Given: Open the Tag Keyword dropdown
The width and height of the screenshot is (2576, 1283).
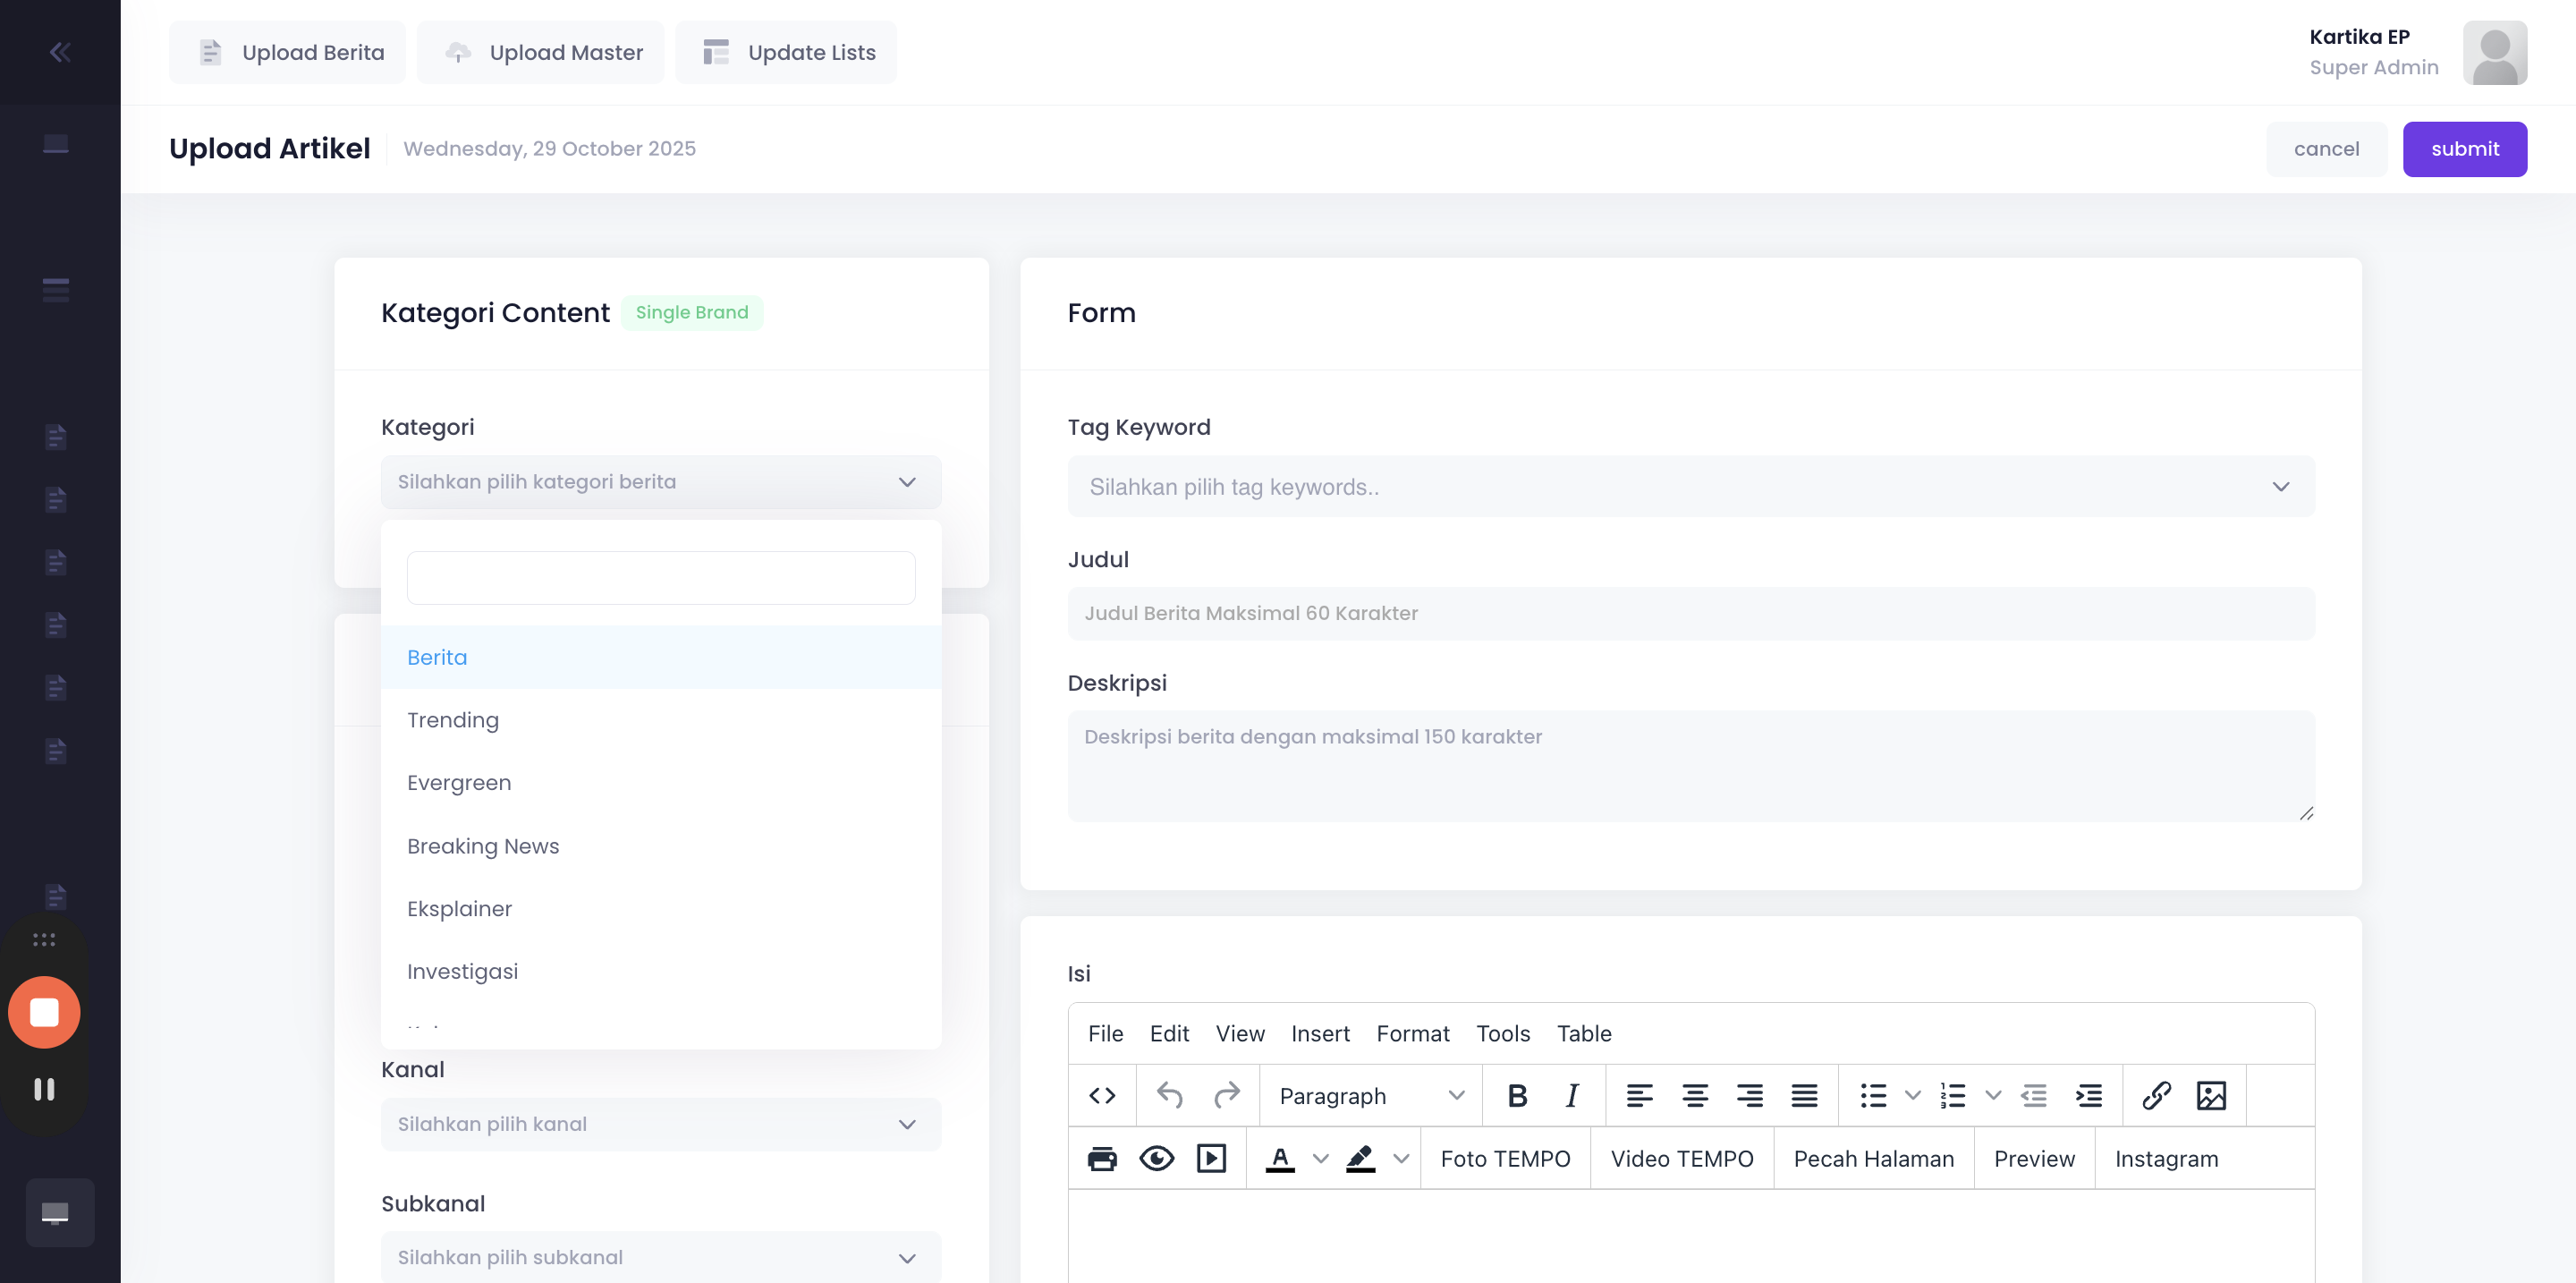Looking at the screenshot, I should [1690, 487].
